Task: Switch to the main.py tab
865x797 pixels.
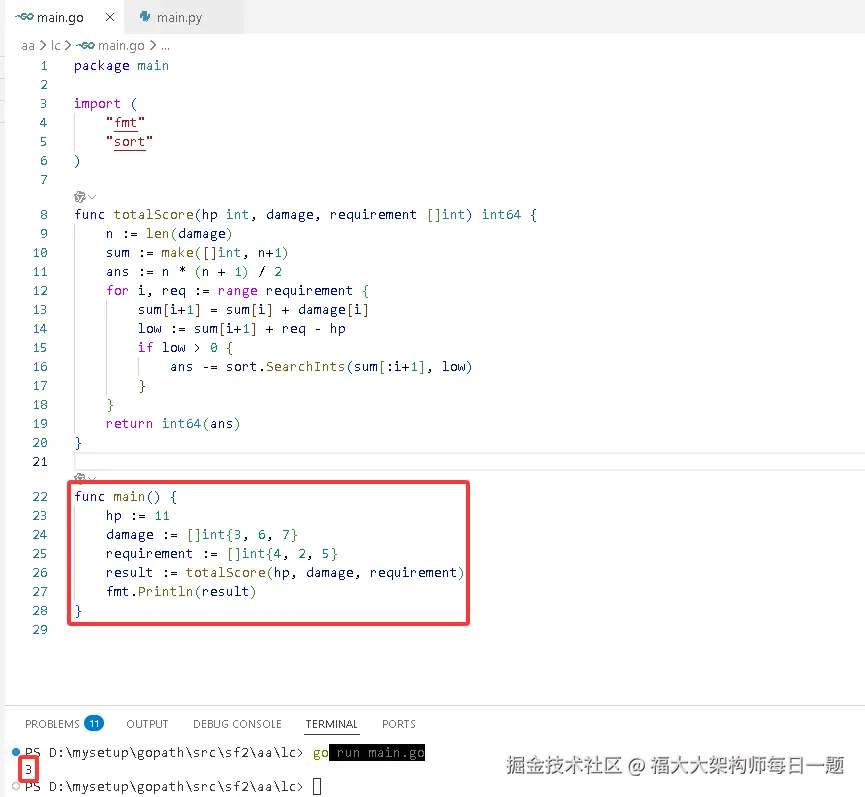Action: point(179,18)
